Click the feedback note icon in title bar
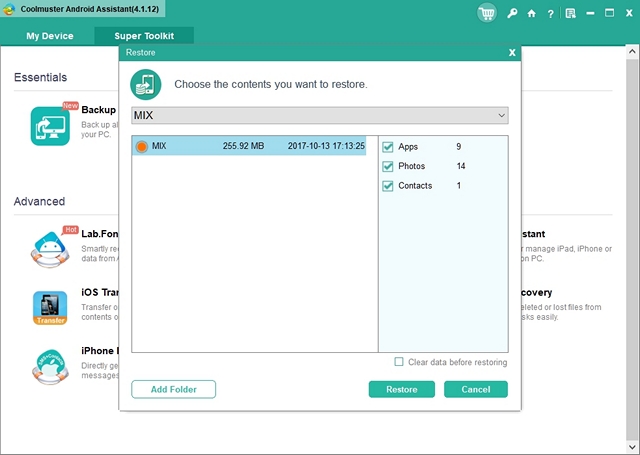The image size is (640, 455). point(569,14)
